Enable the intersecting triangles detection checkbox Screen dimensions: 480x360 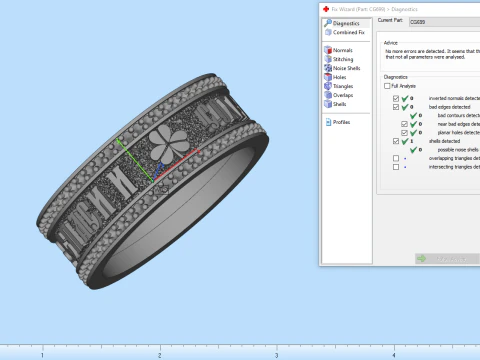click(x=396, y=167)
